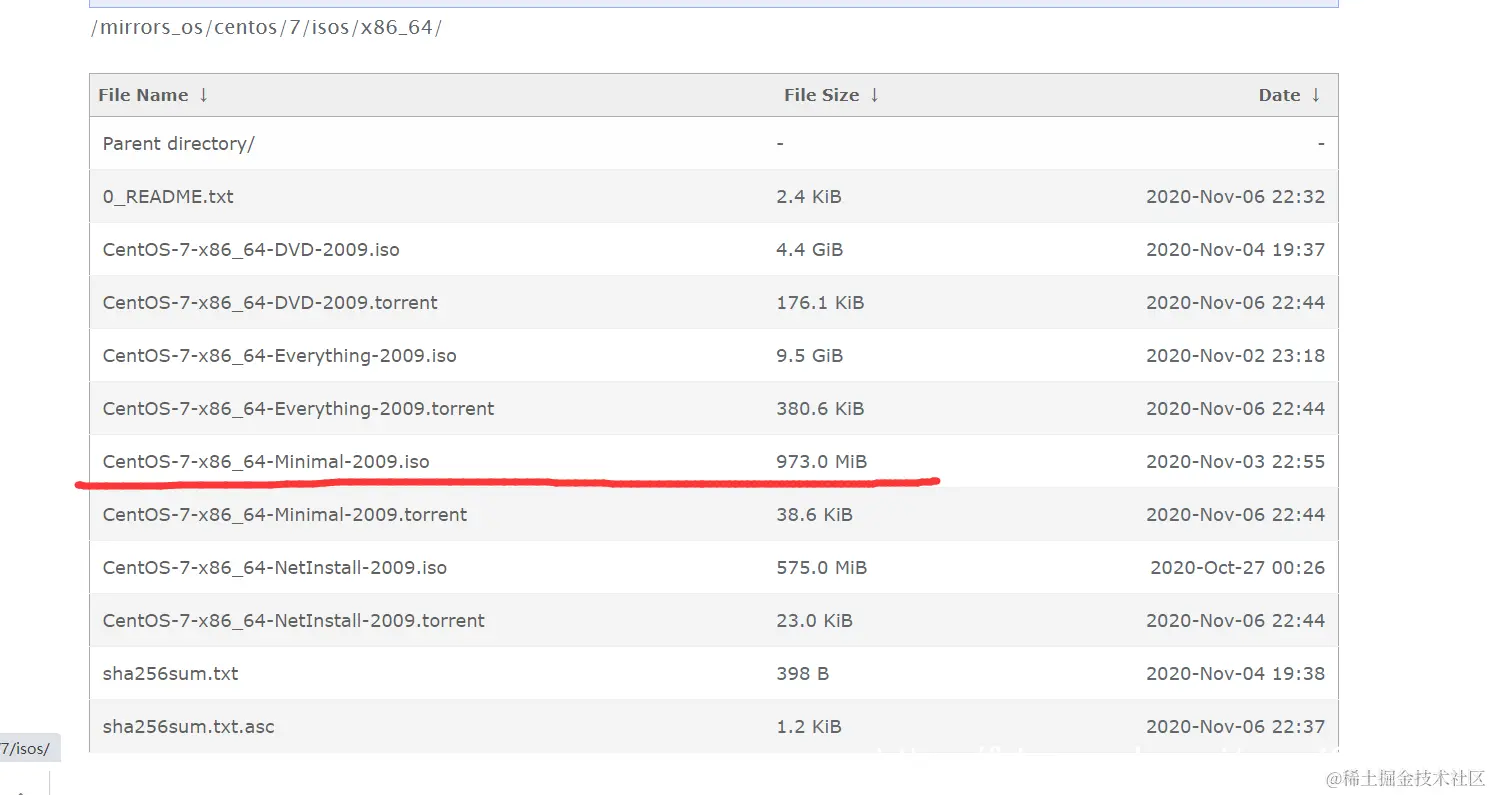This screenshot has height=795, width=1492.
Task: Download CentOS-7-x86_64-NetInstall-2009.torrent
Action: (x=294, y=621)
